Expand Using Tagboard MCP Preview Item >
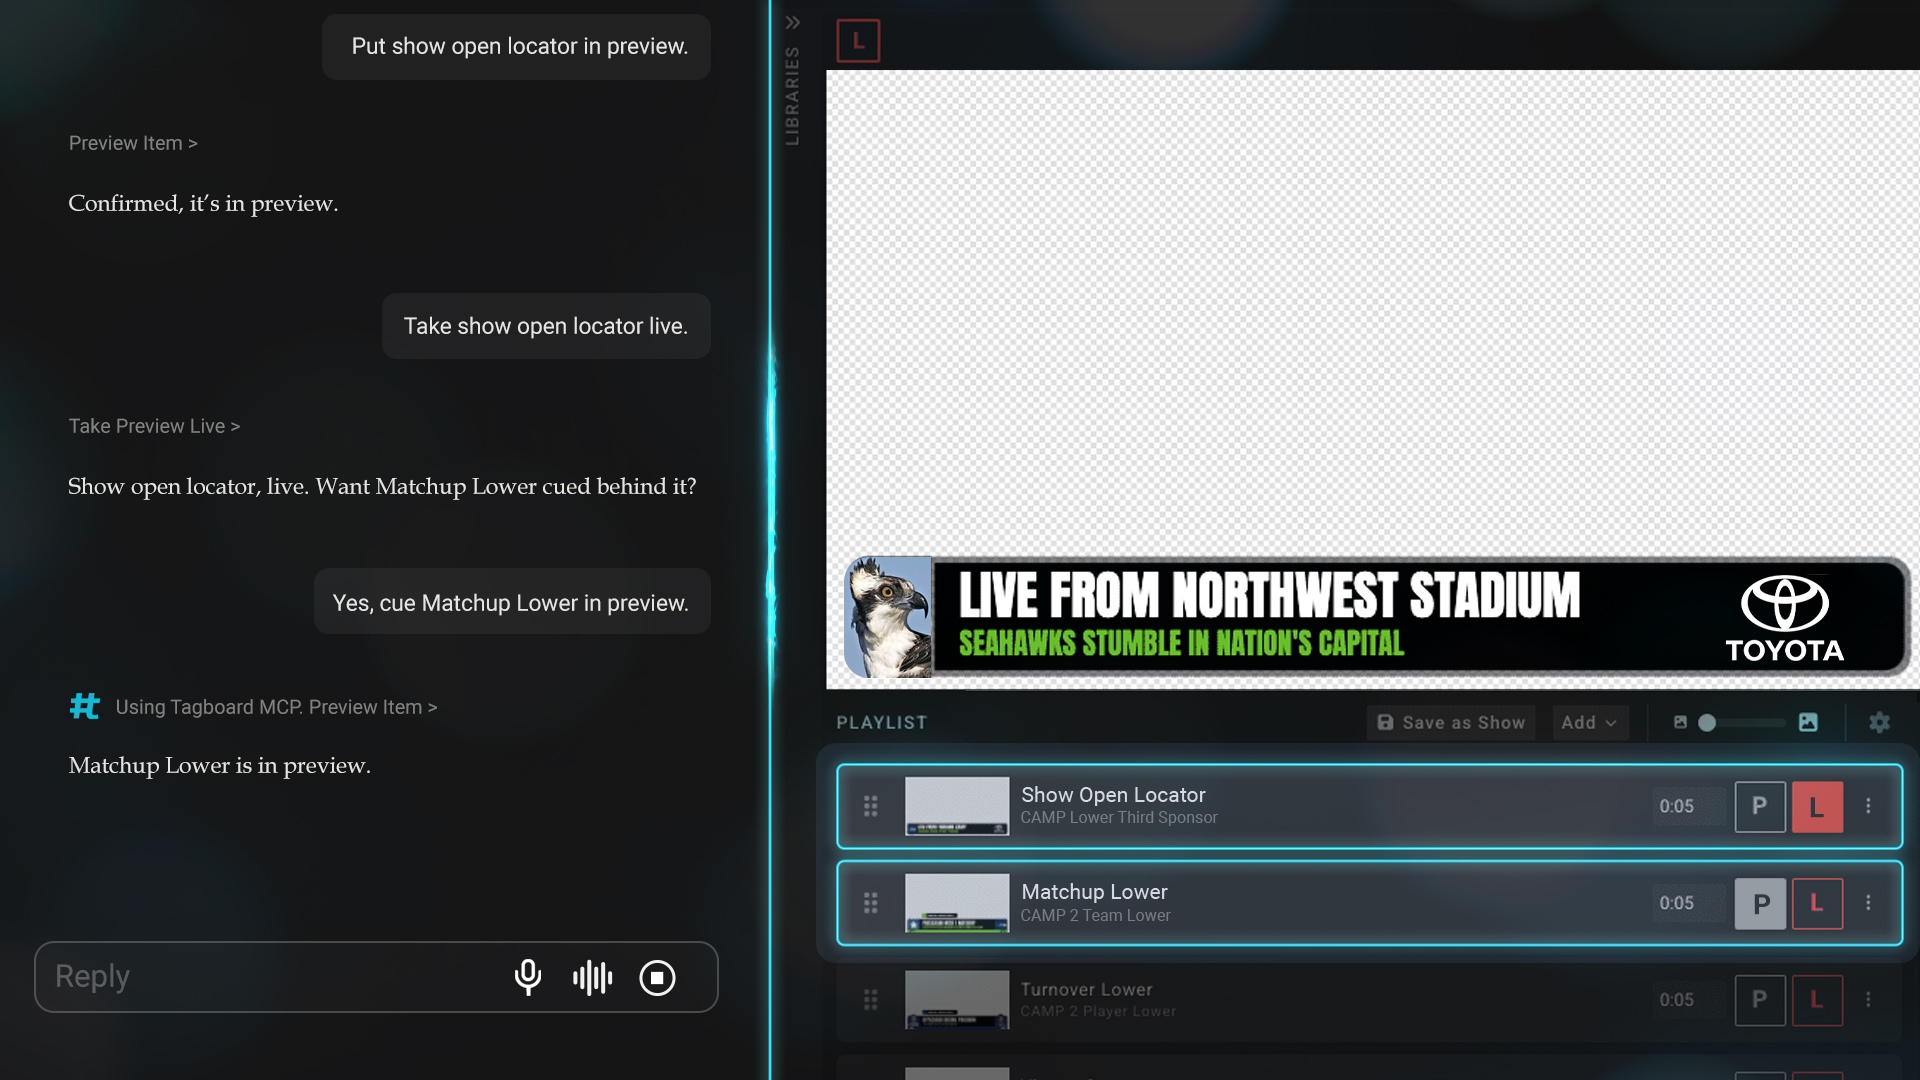 (x=276, y=707)
